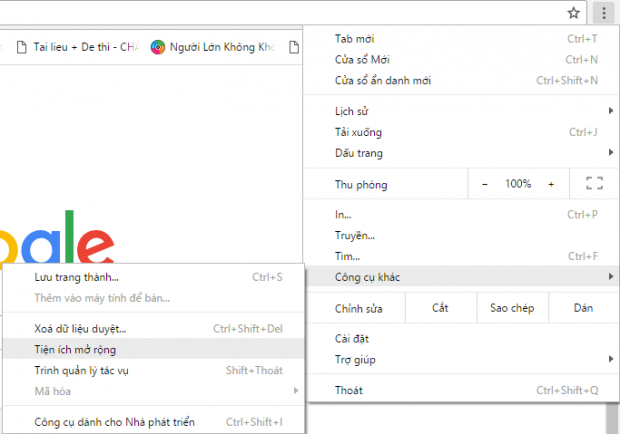Open the 'Người Lớn Không Kh' bookmark

[x=214, y=47]
